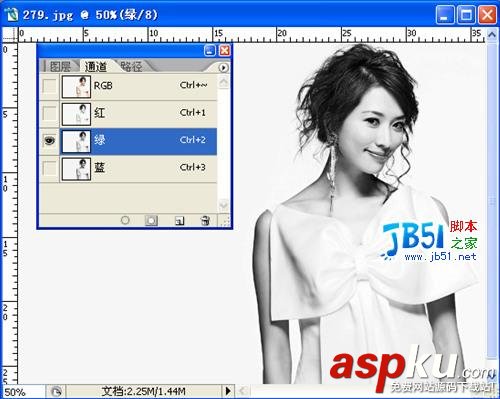Image resolution: width=500 pixels, height=399 pixels.
Task: Click Ctrl+1 shortcut text on red row
Action: [193, 113]
